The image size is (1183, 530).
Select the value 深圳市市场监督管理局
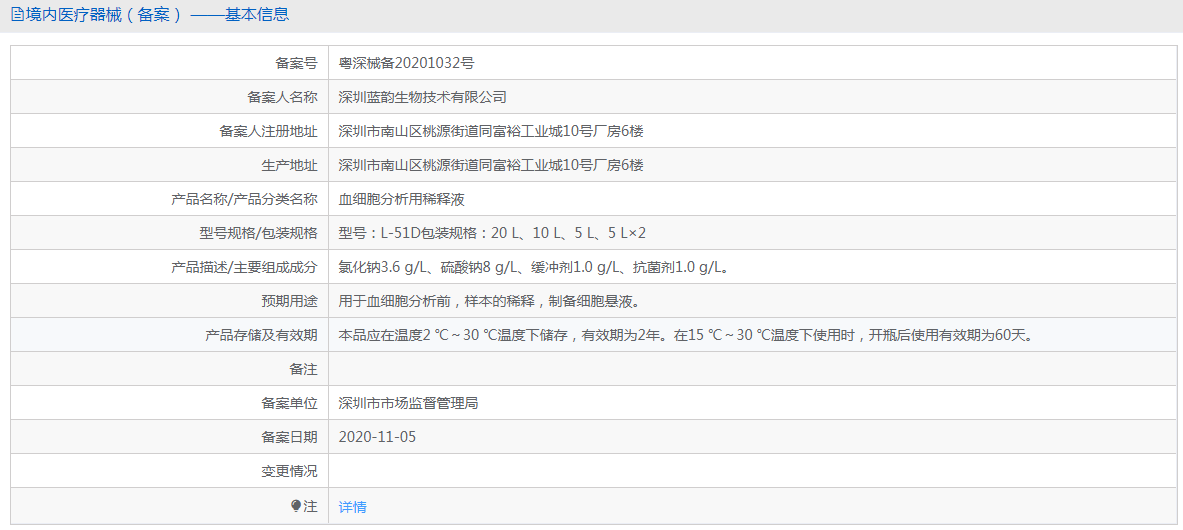[408, 403]
